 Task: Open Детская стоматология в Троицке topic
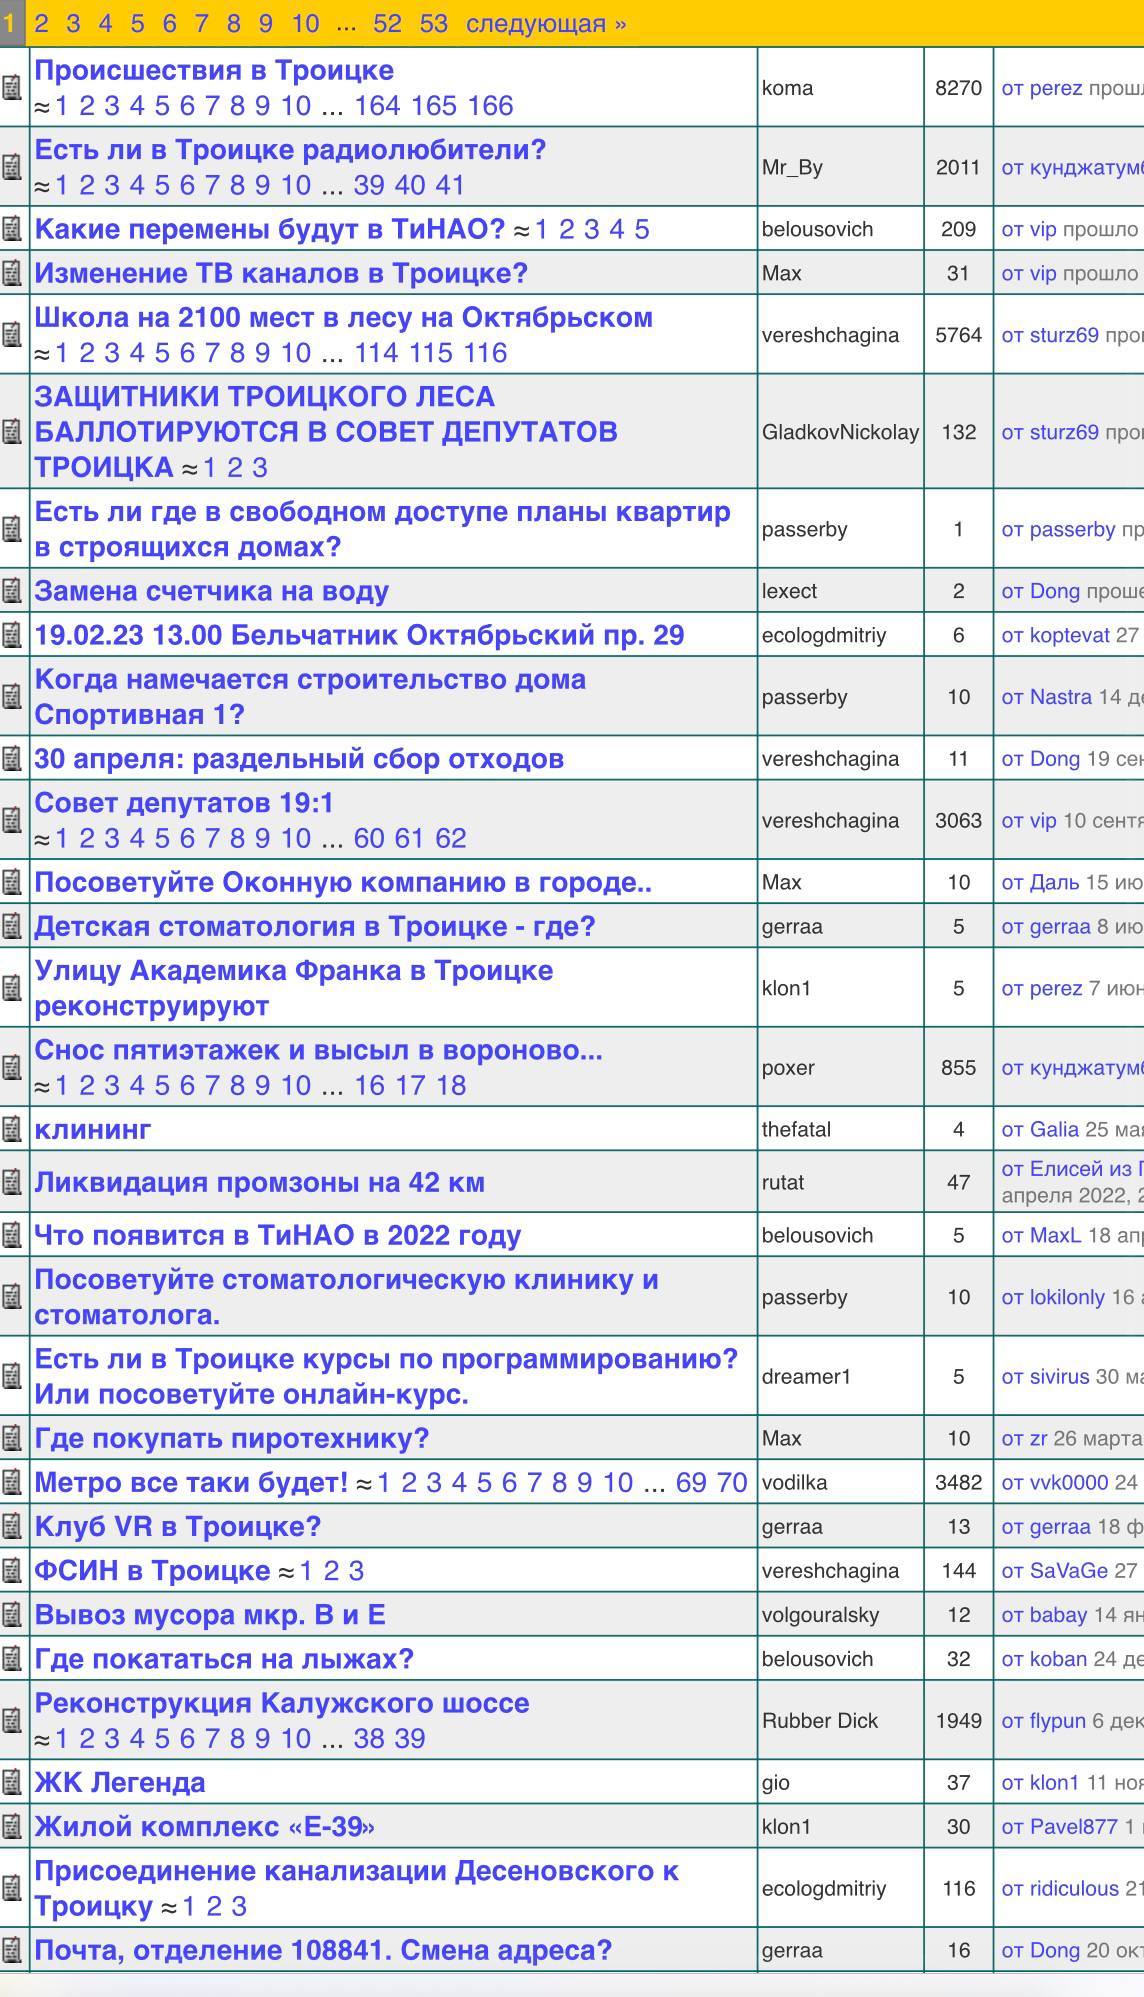315,926
